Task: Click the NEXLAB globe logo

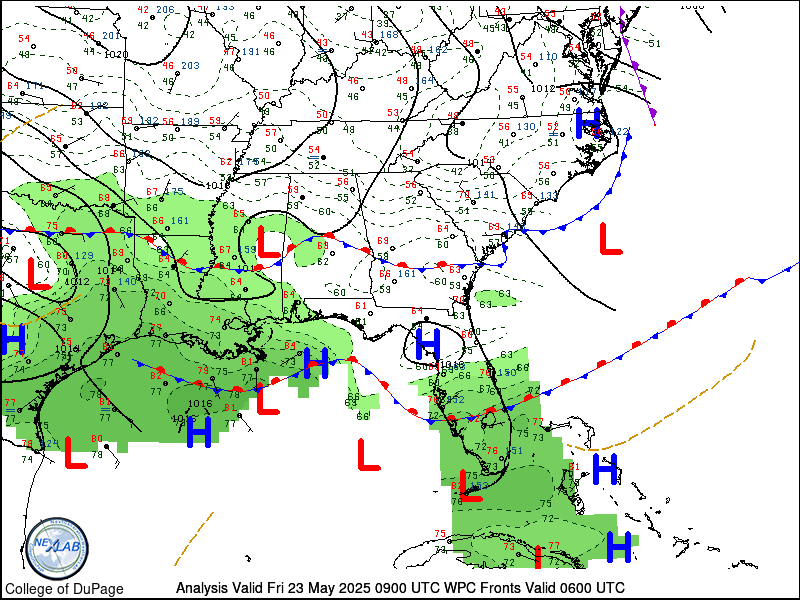Action: 57,549
